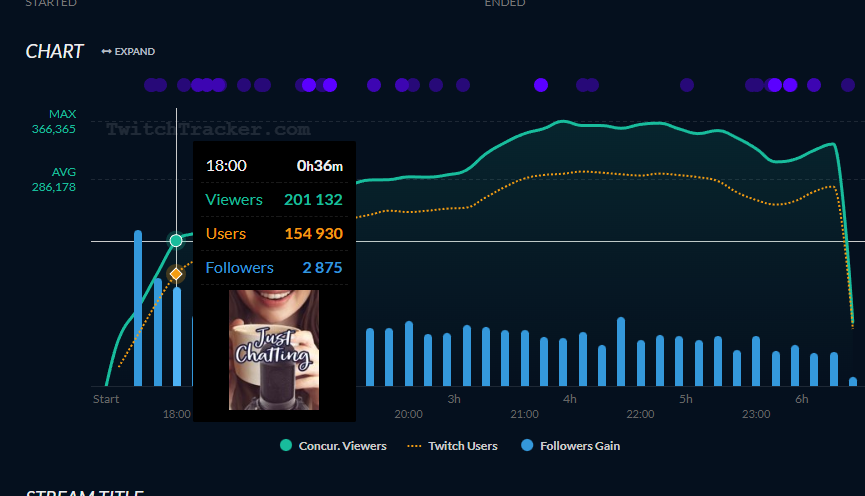The image size is (865, 496).
Task: Click the tall blue followers bar between 21:00 and 22:00
Action: click(621, 351)
